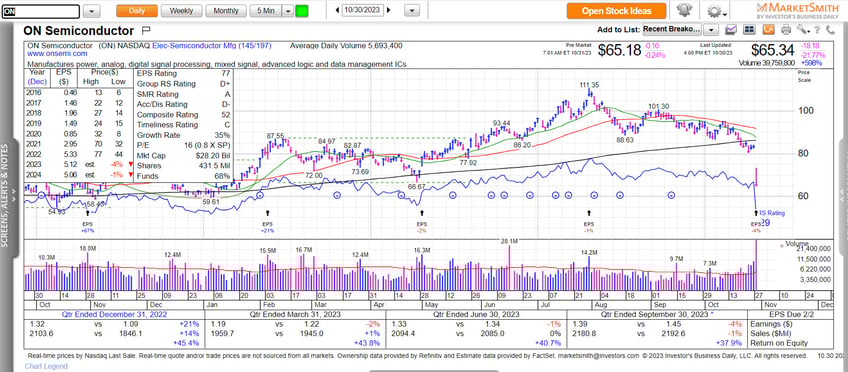Click the Return on Equity label
The image size is (848, 372).
point(779,342)
